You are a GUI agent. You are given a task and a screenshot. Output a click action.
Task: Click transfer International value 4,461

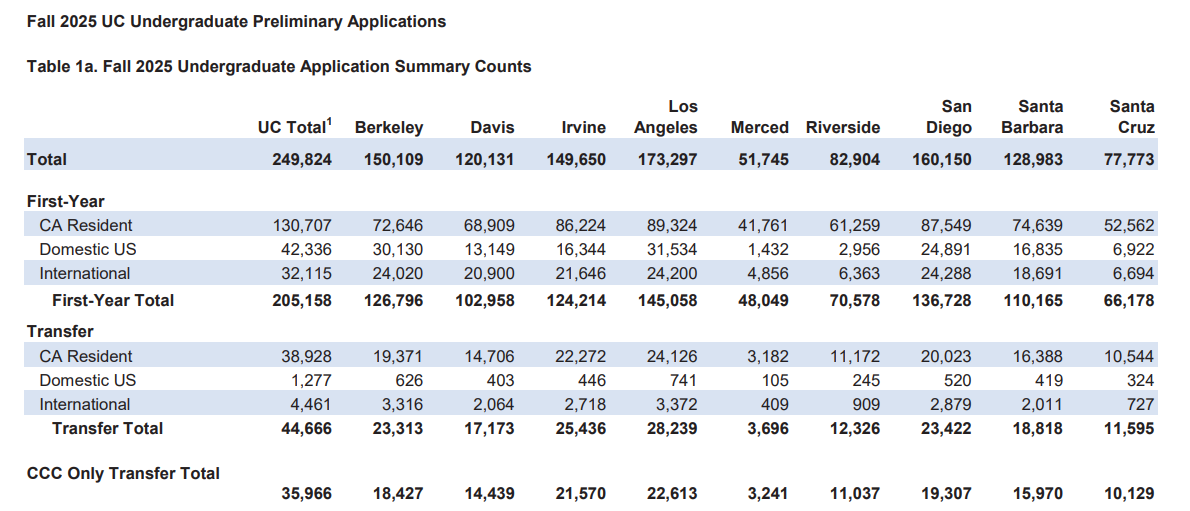tap(312, 404)
